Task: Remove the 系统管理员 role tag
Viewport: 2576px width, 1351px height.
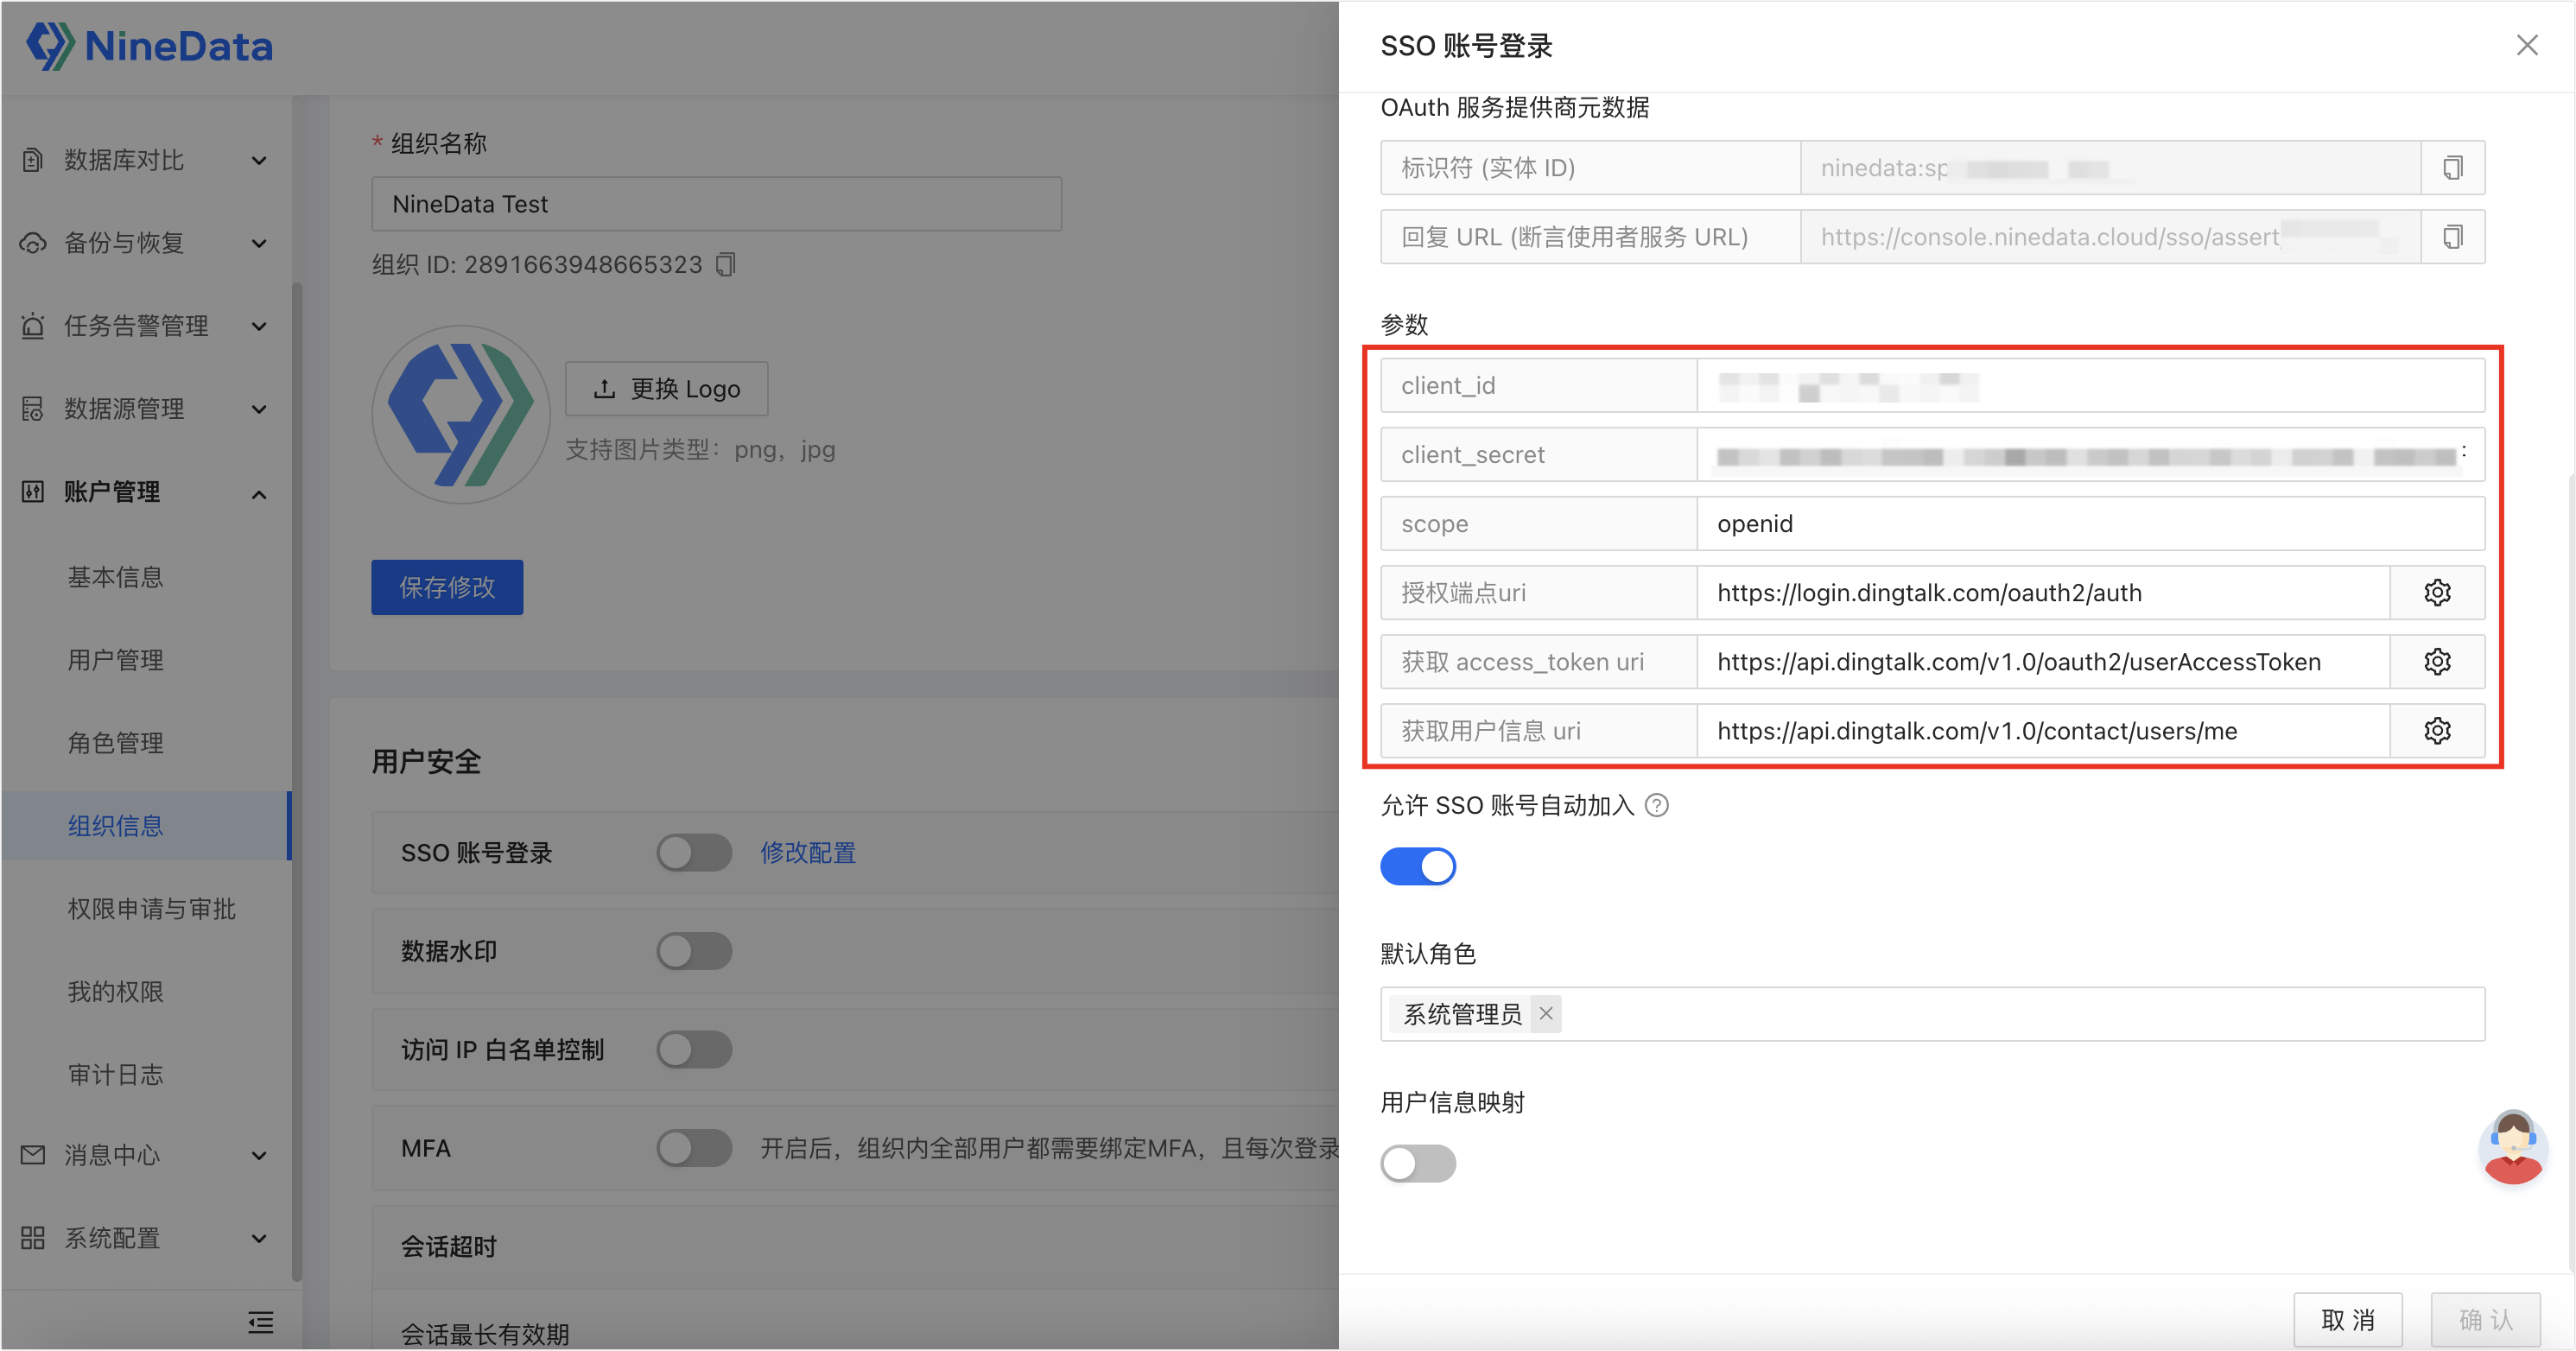Action: pos(1546,1014)
